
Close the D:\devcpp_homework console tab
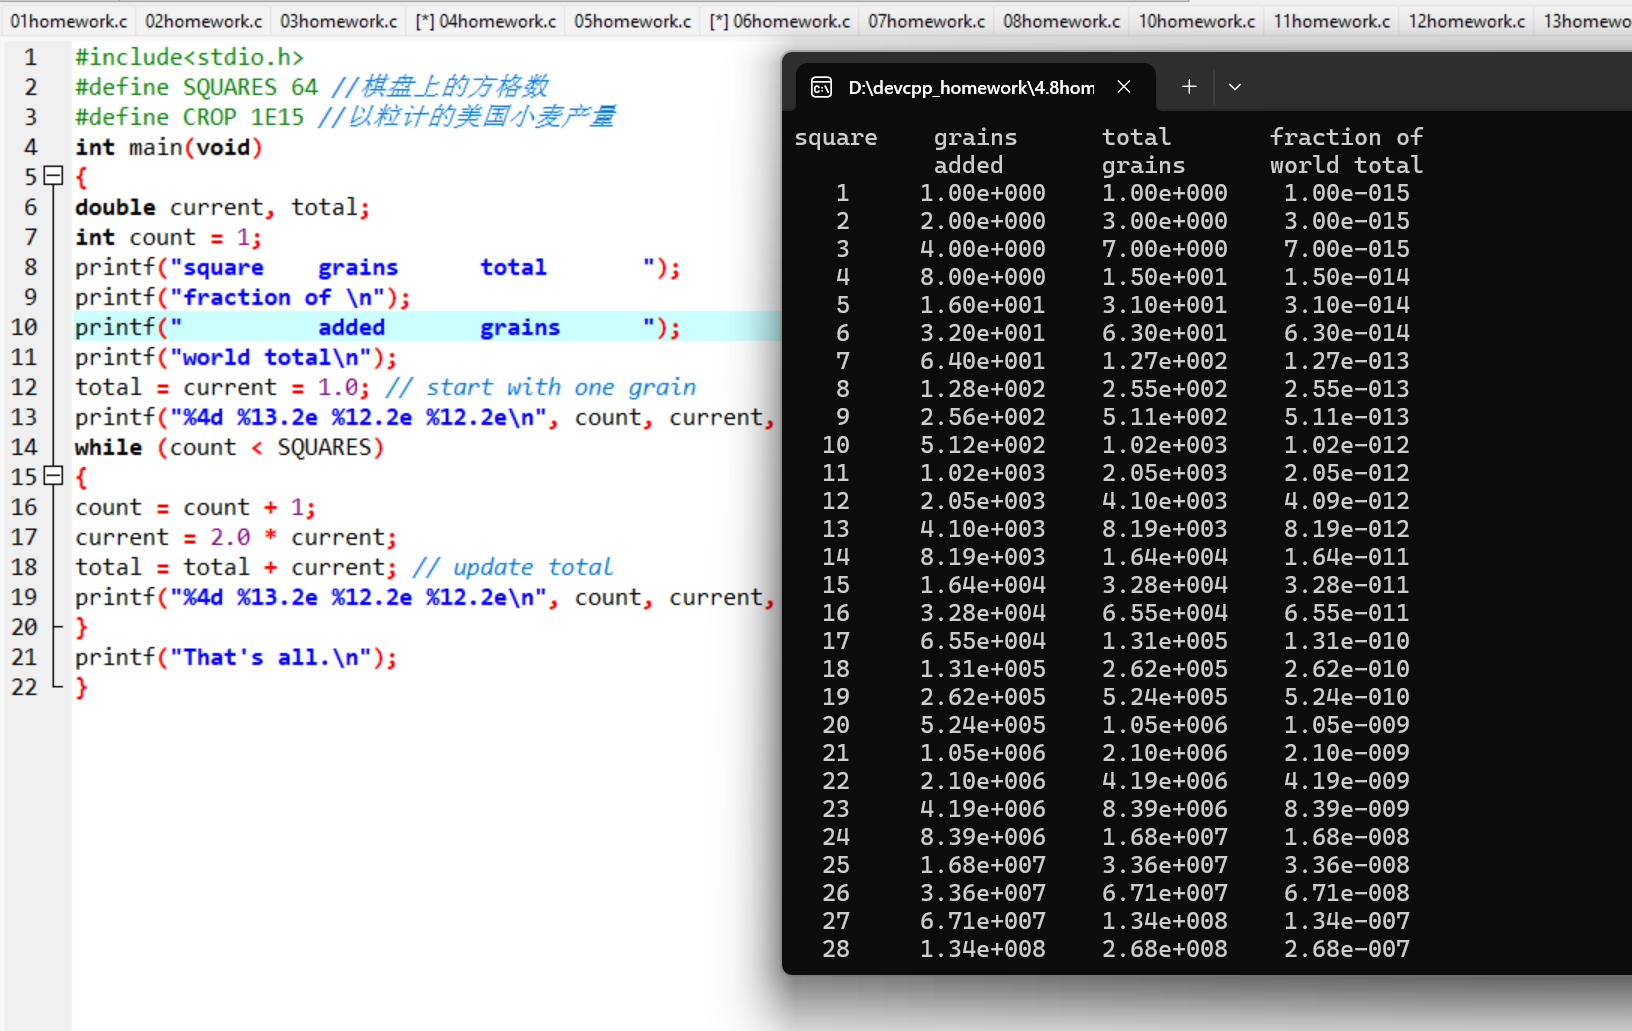[x=1124, y=87]
